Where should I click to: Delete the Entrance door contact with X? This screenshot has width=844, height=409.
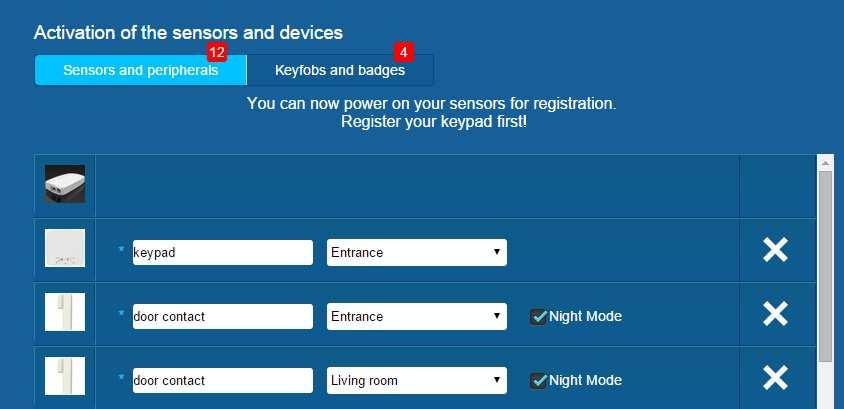click(x=775, y=314)
